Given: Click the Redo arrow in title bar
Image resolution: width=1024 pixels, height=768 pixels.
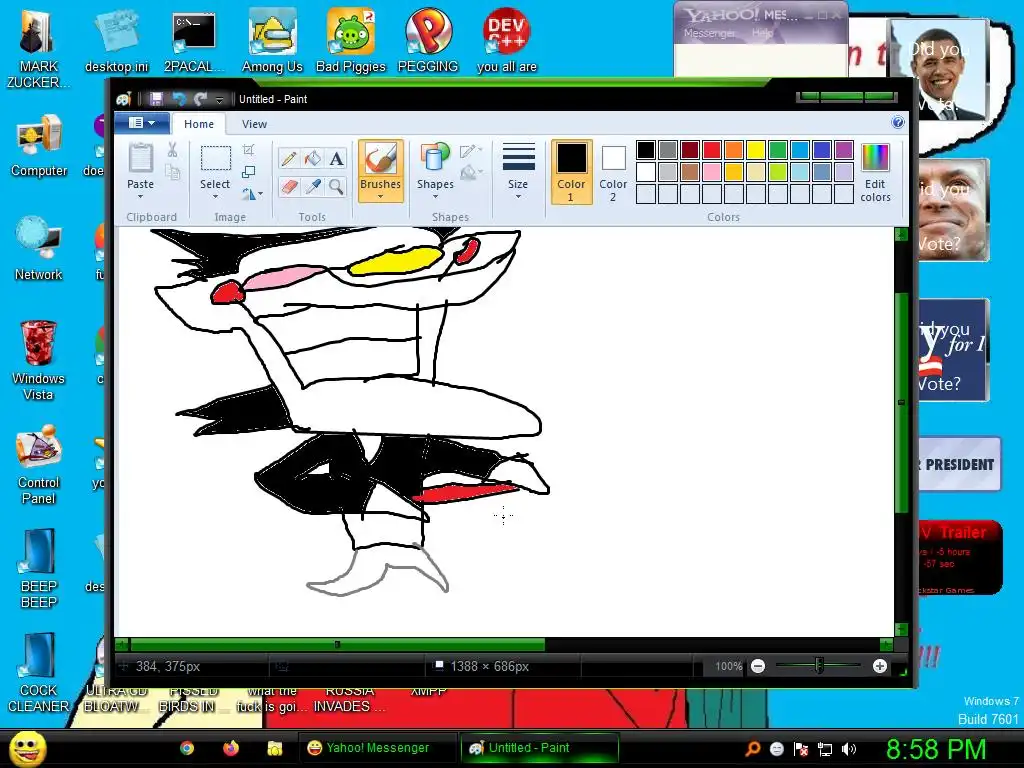Looking at the screenshot, I should tap(200, 99).
